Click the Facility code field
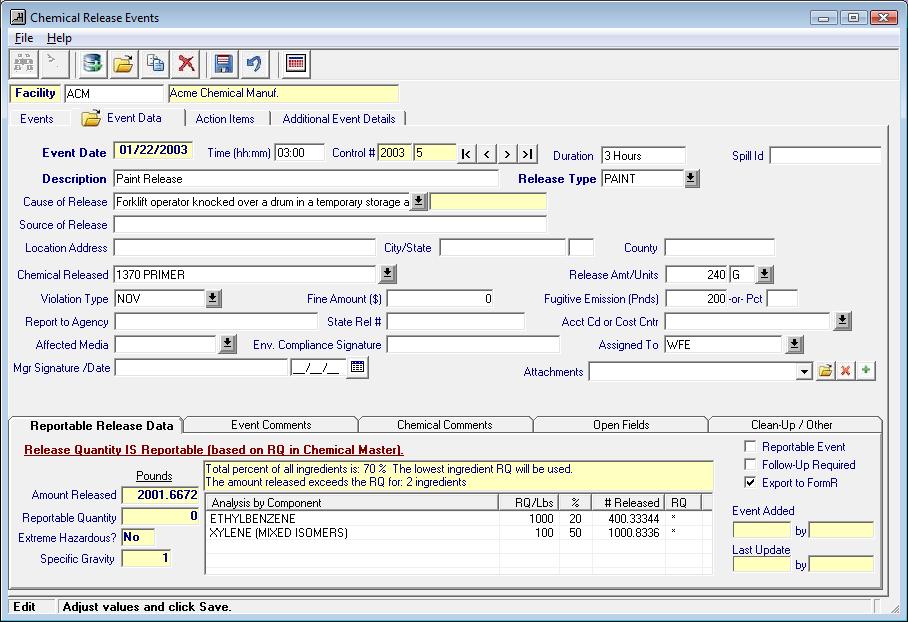This screenshot has height=622, width=908. [114, 93]
